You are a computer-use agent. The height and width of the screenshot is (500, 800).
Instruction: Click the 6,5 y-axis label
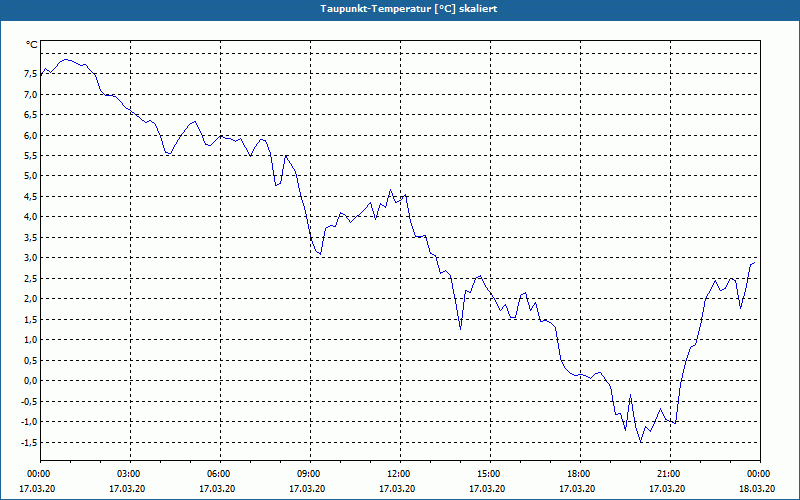pos(31,115)
